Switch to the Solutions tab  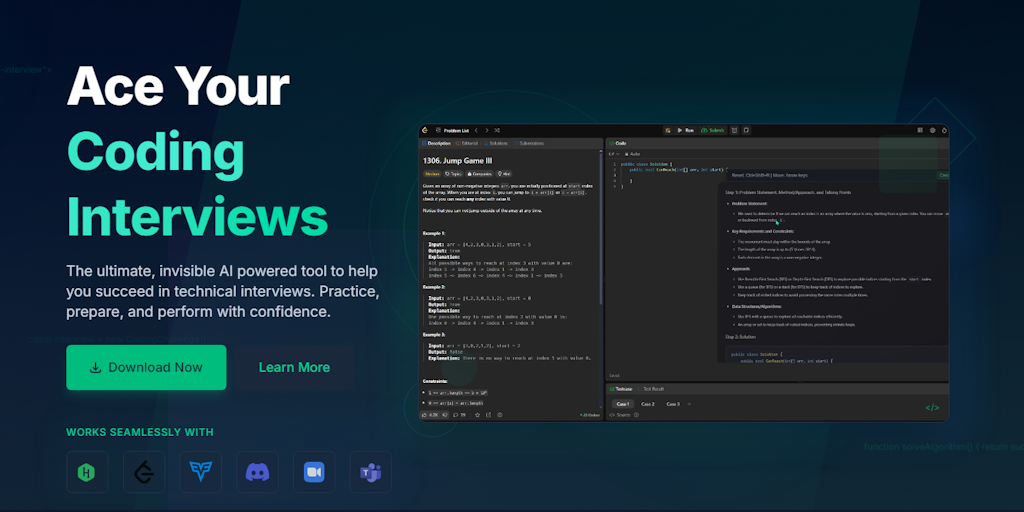(x=496, y=143)
